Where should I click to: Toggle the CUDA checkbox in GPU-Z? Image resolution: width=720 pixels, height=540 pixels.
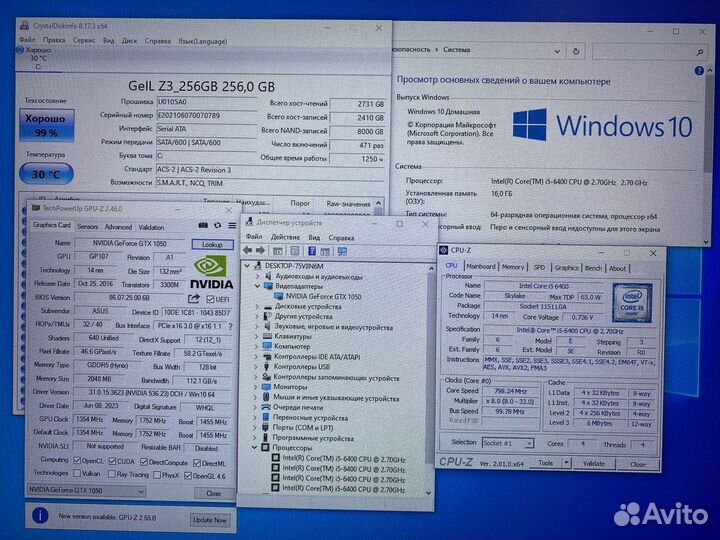tap(112, 461)
